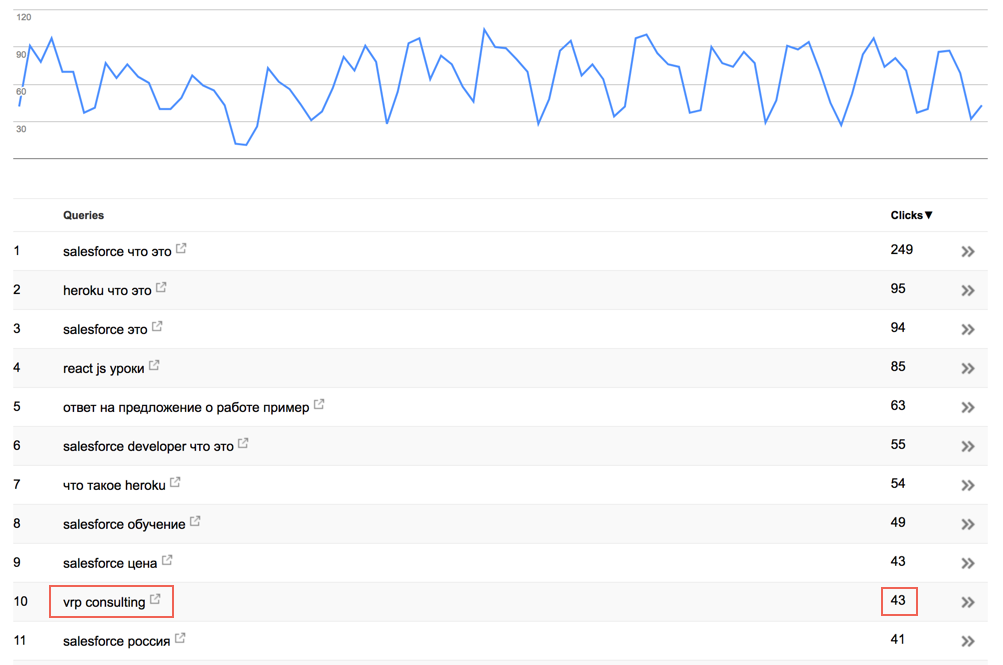This screenshot has height=665, width=1003.
Task: Click the highest peak on clicks chart line
Action: coord(484,29)
